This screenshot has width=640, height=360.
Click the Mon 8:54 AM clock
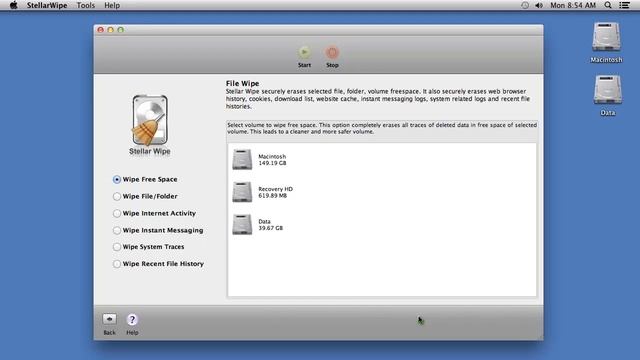[573, 5]
